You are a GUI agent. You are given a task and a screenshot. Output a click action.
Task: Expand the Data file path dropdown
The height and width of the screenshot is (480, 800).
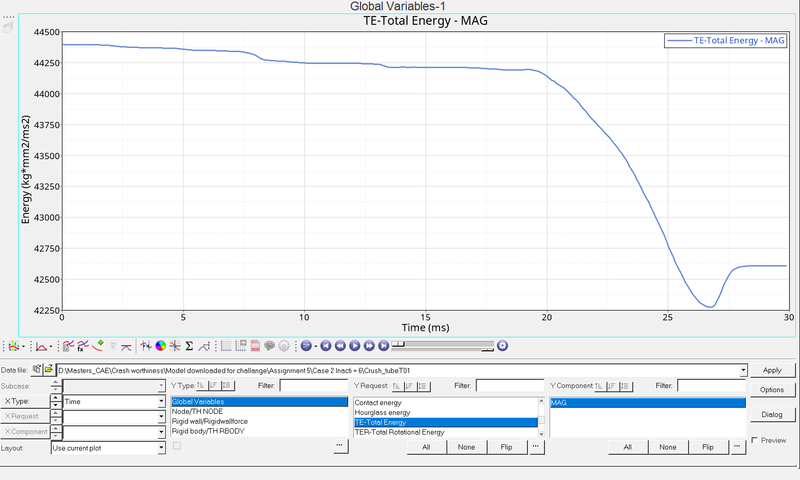743,370
